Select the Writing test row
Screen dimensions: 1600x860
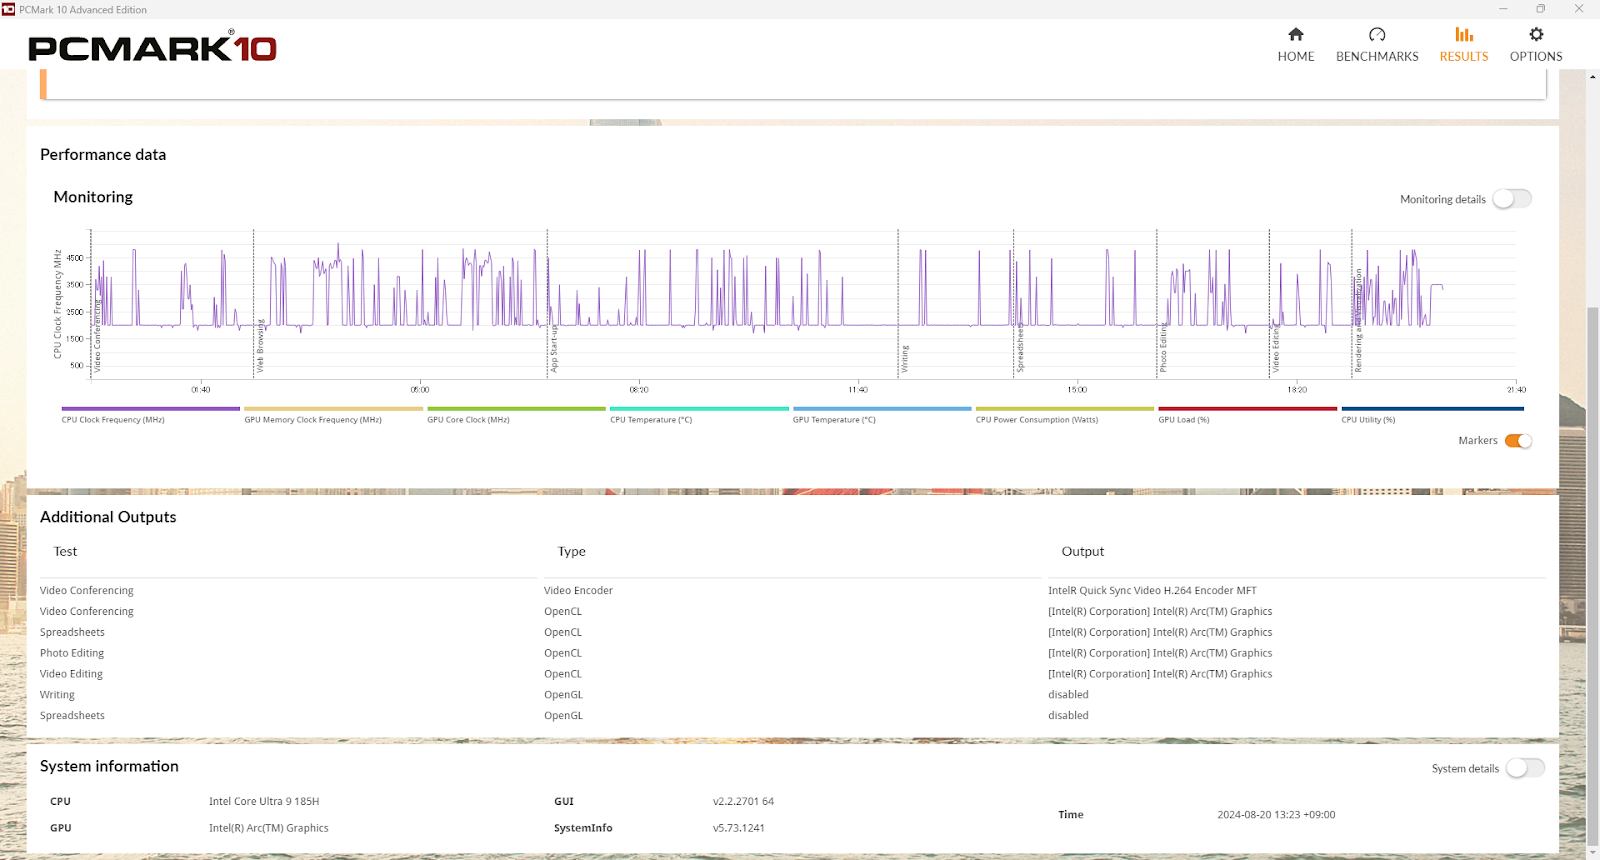[x=57, y=695]
